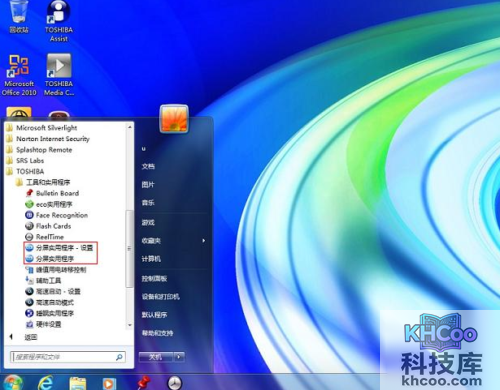Expand the Norton Internet Security folder

point(48,139)
